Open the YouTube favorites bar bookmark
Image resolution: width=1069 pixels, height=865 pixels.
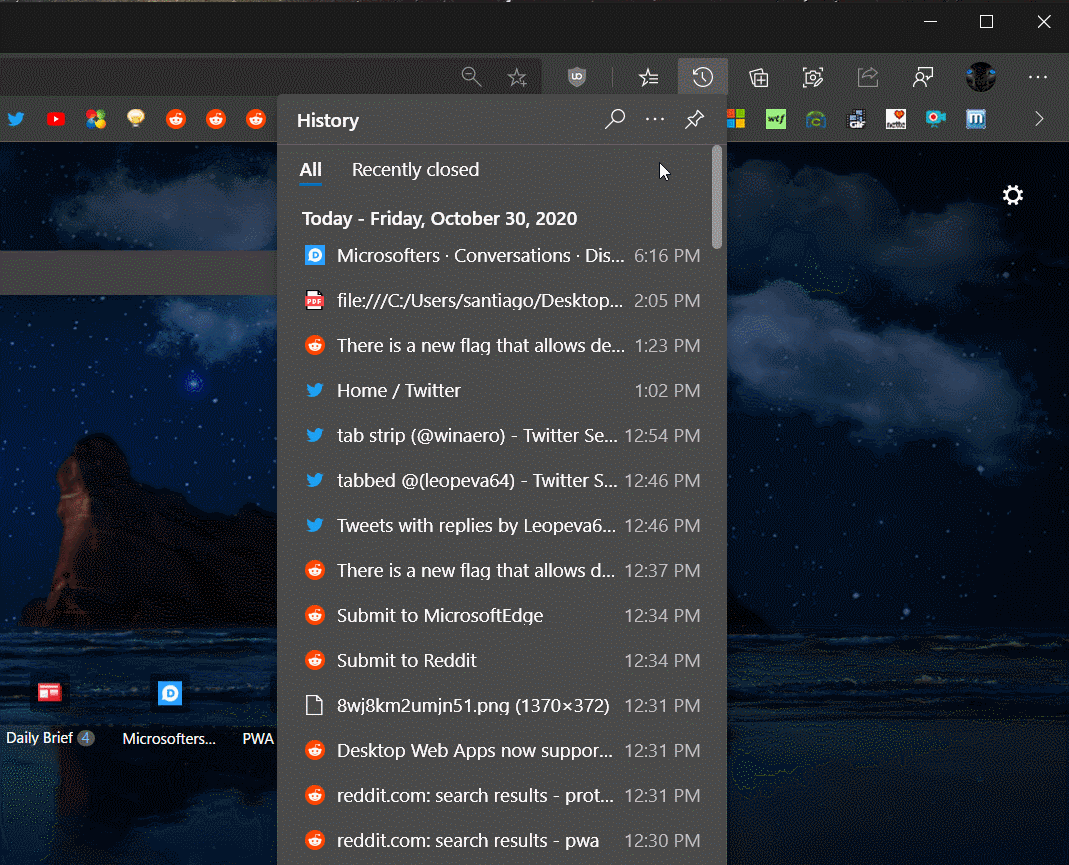tap(56, 119)
